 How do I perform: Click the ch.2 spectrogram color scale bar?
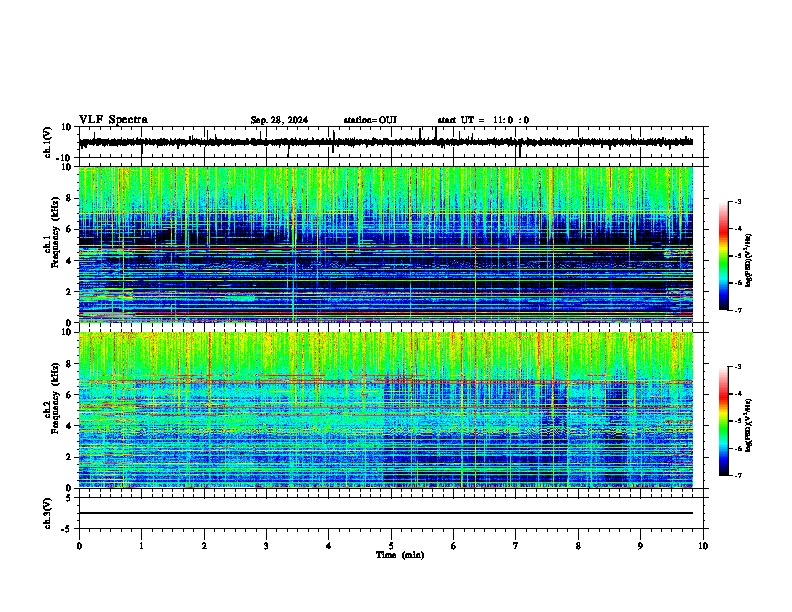(724, 421)
